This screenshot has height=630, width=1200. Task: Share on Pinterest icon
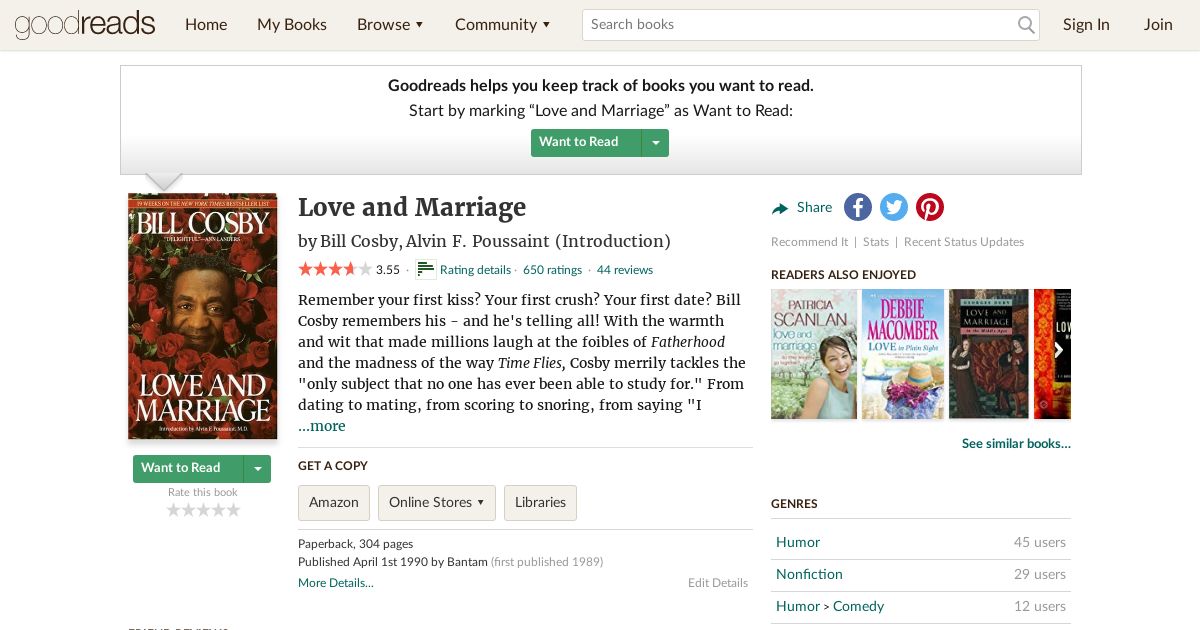point(930,207)
